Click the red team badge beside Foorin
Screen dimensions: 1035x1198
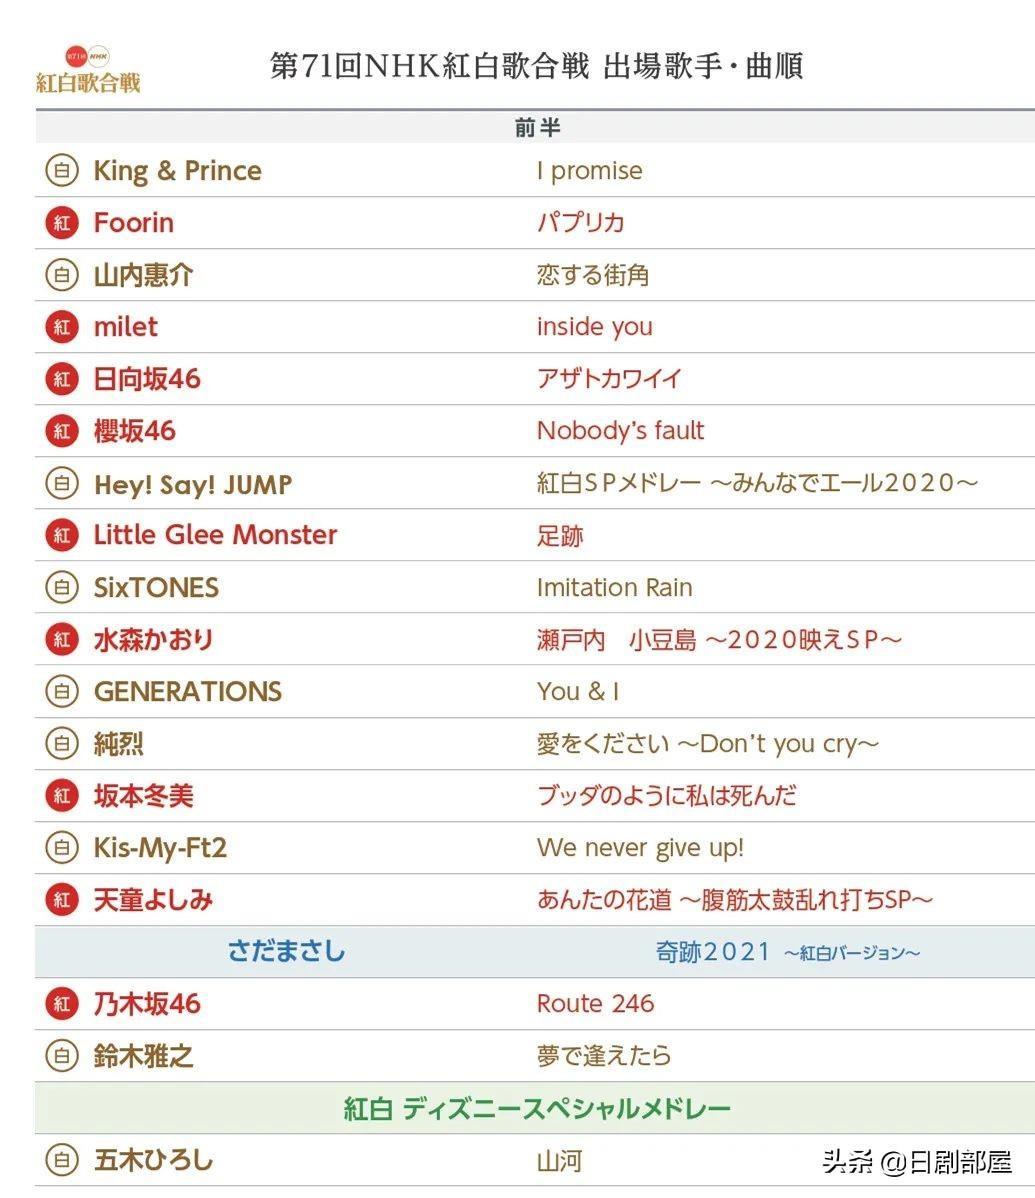(62, 223)
